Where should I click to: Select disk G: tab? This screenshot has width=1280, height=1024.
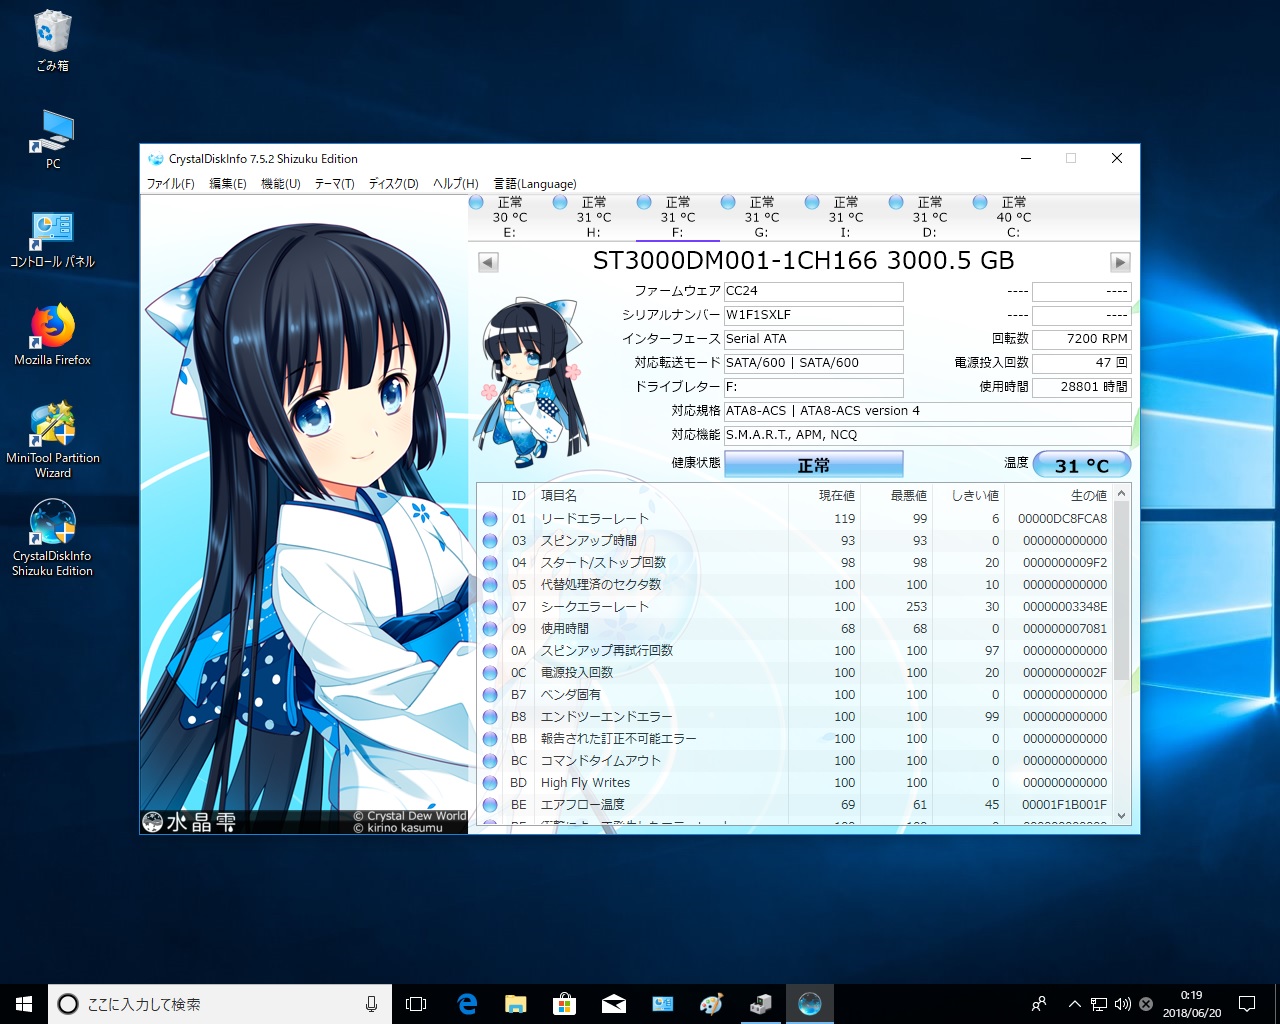click(762, 217)
